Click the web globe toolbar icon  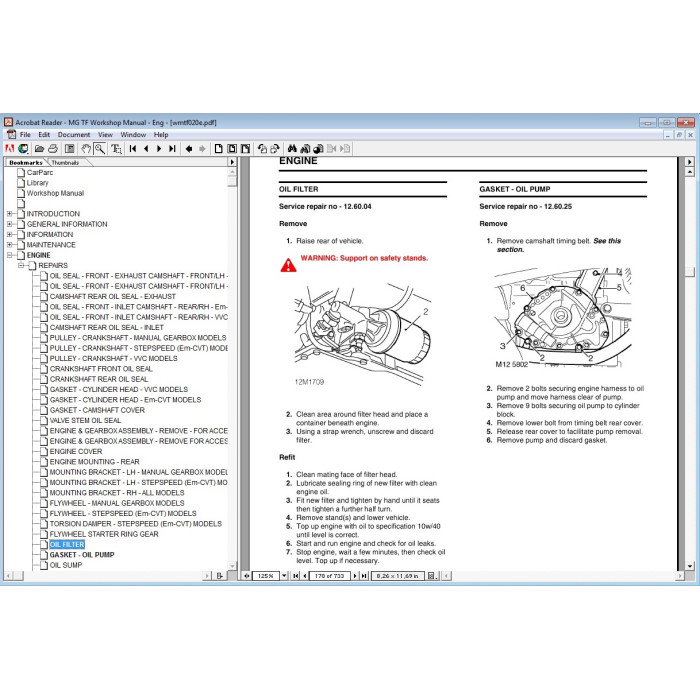pyautogui.click(x=23, y=149)
